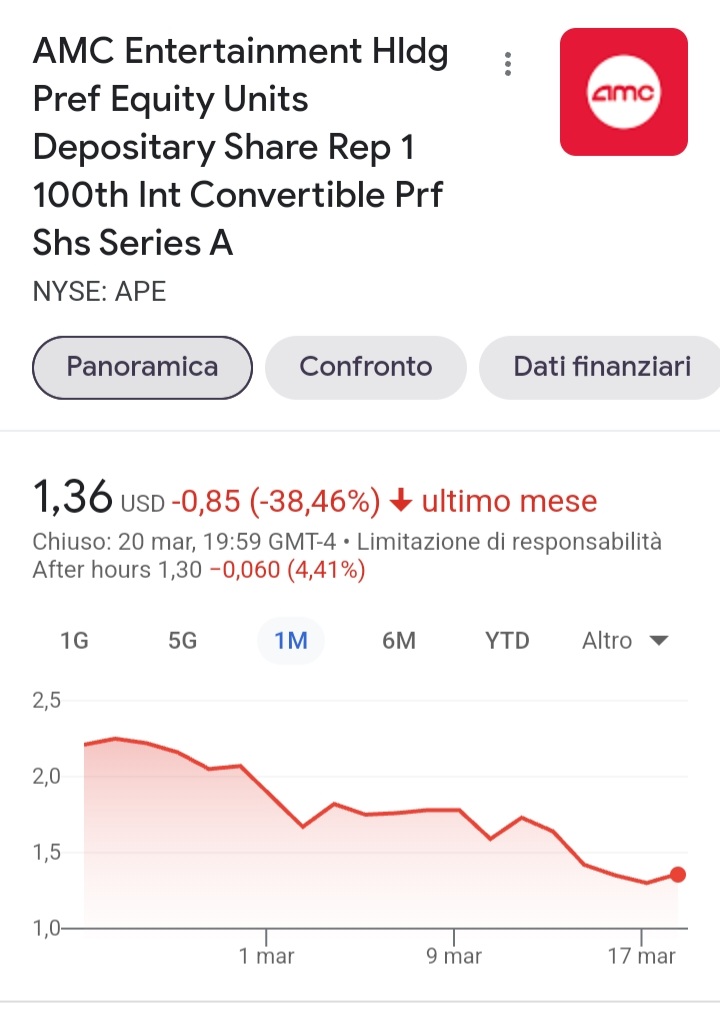This screenshot has height=1017, width=720.
Task: Open the Dati finanziari tab
Action: (x=601, y=367)
